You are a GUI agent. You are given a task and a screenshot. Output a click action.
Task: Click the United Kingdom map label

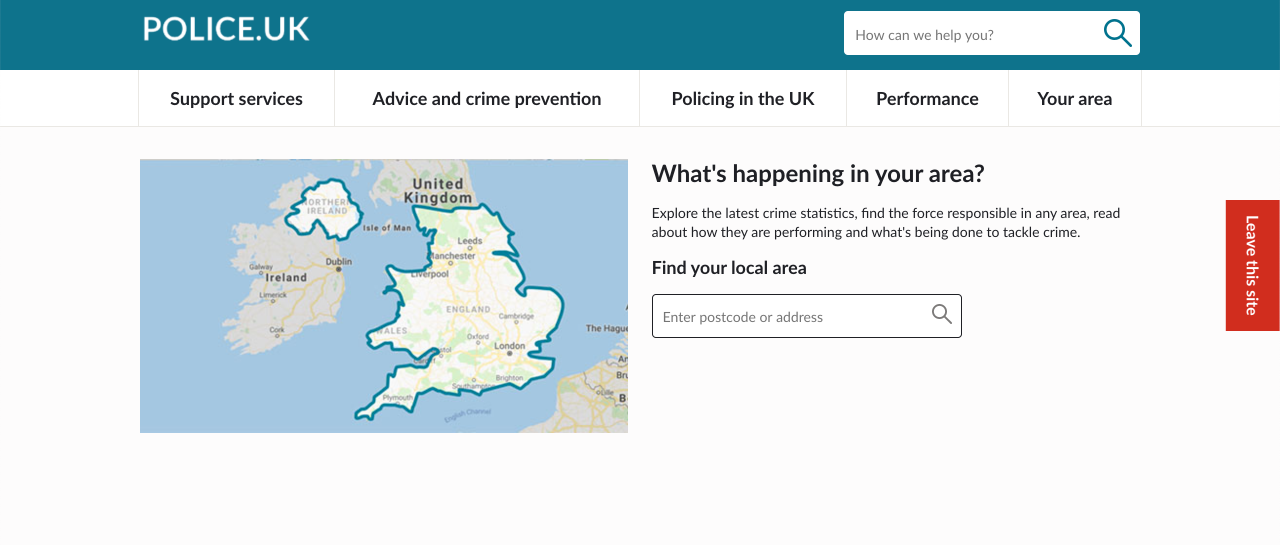(x=438, y=190)
